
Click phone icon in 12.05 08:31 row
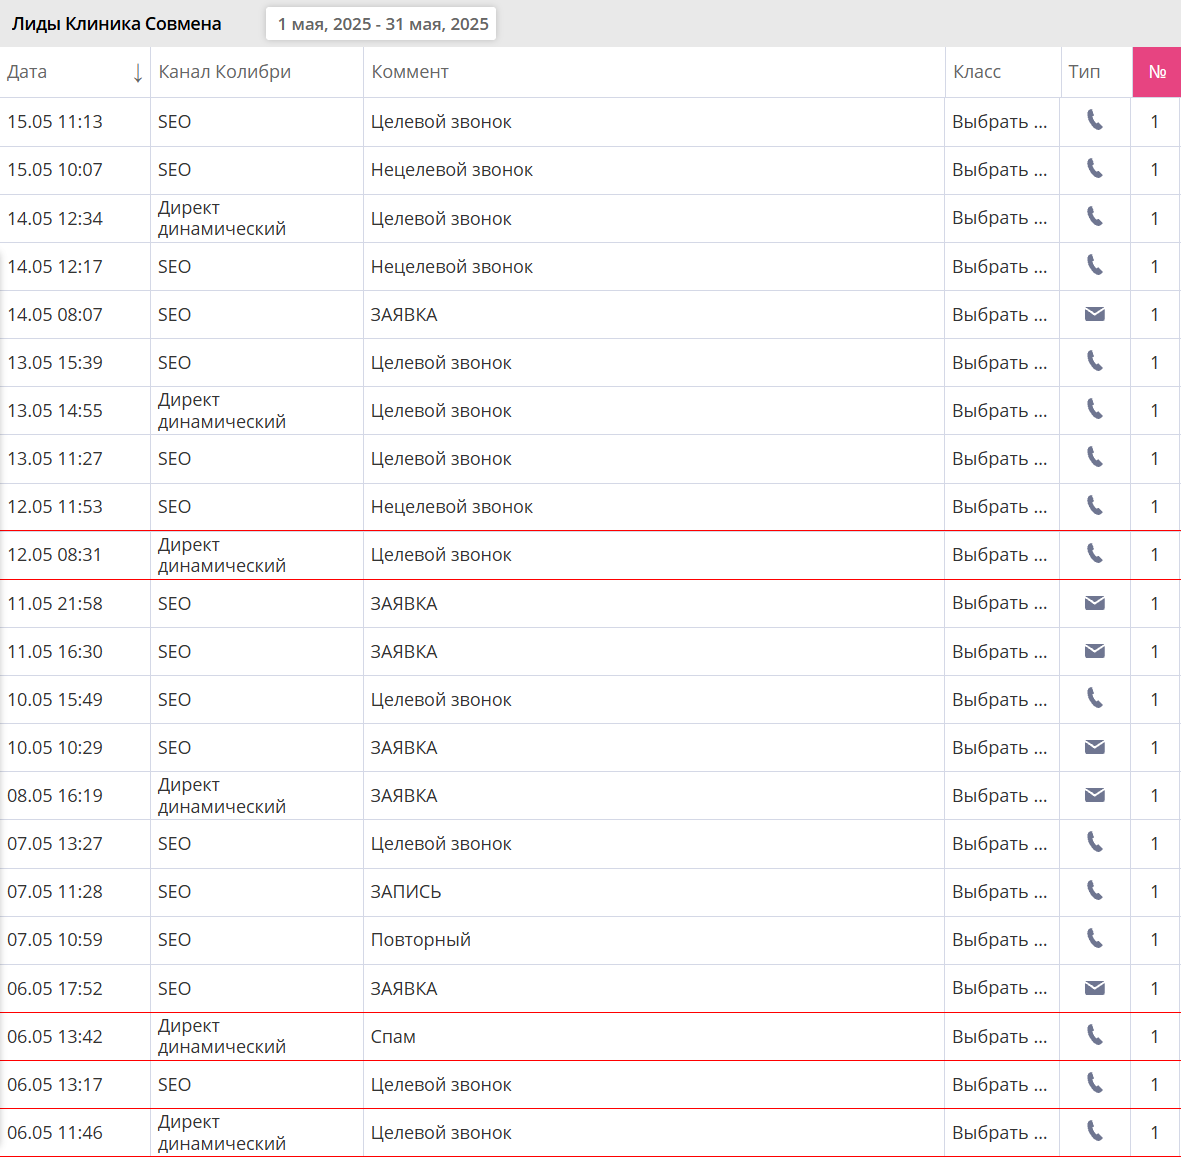pyautogui.click(x=1094, y=554)
